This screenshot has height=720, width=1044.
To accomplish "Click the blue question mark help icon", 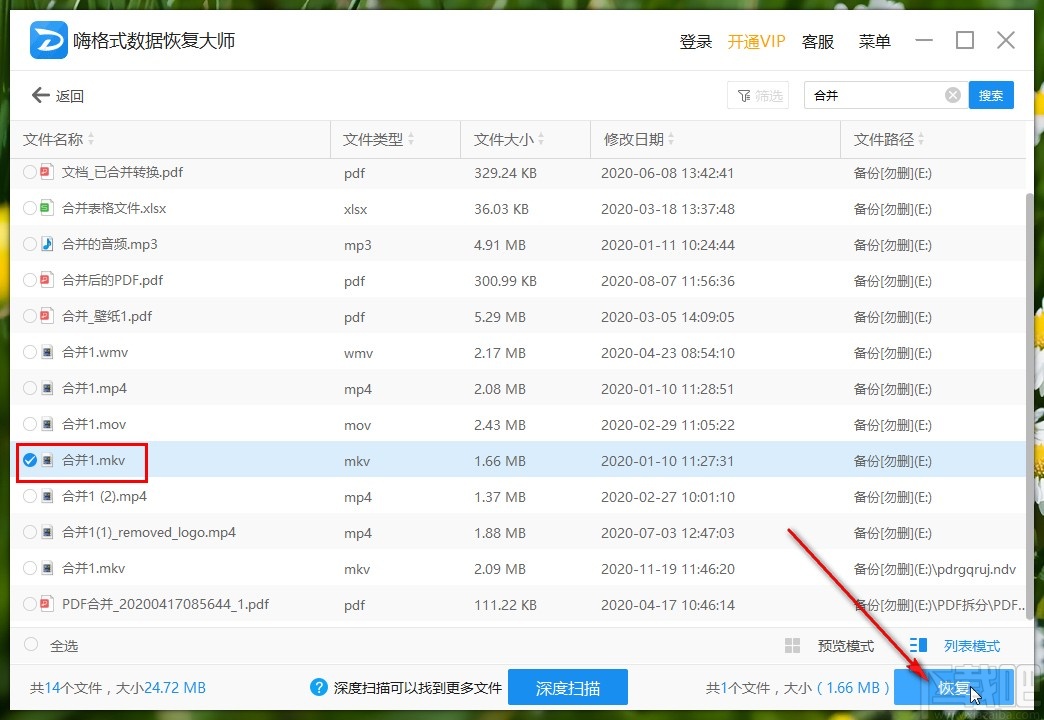I will [x=319, y=687].
